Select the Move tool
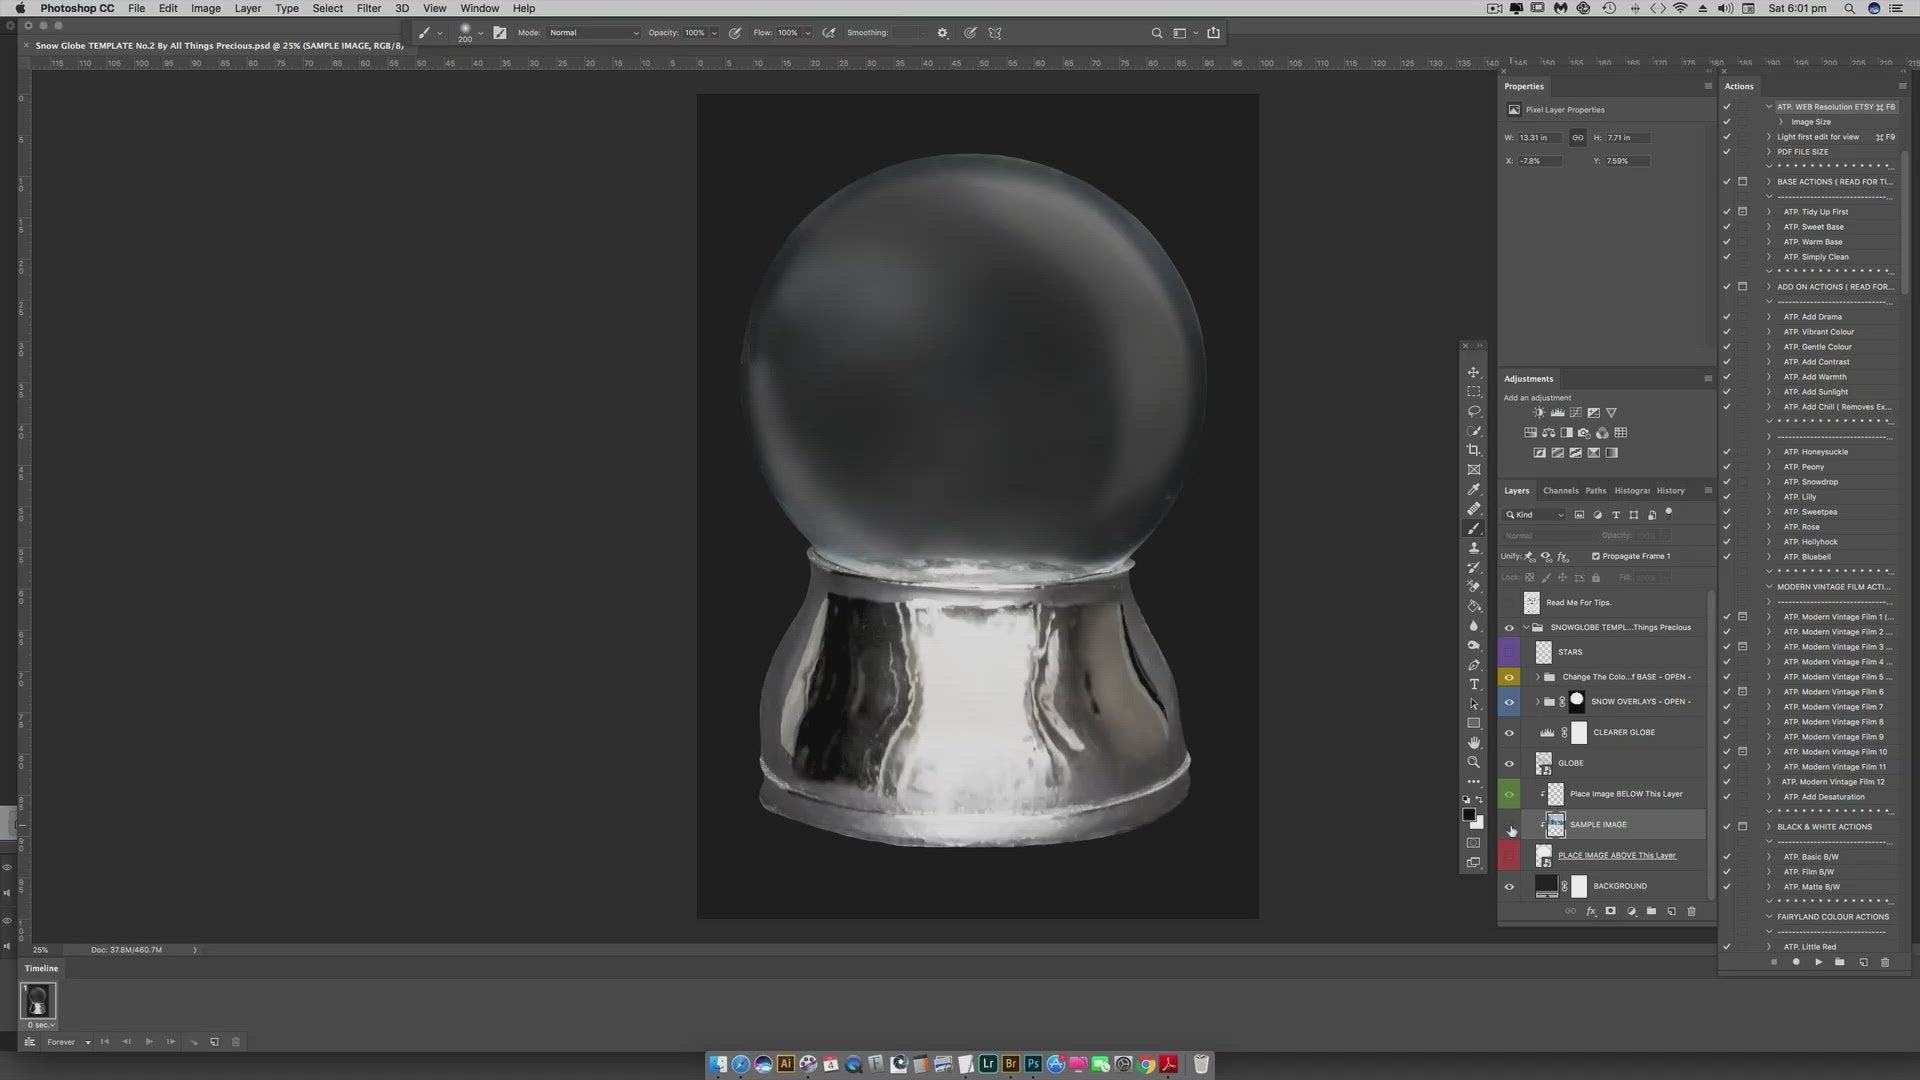The image size is (1920, 1080). 1473,372
